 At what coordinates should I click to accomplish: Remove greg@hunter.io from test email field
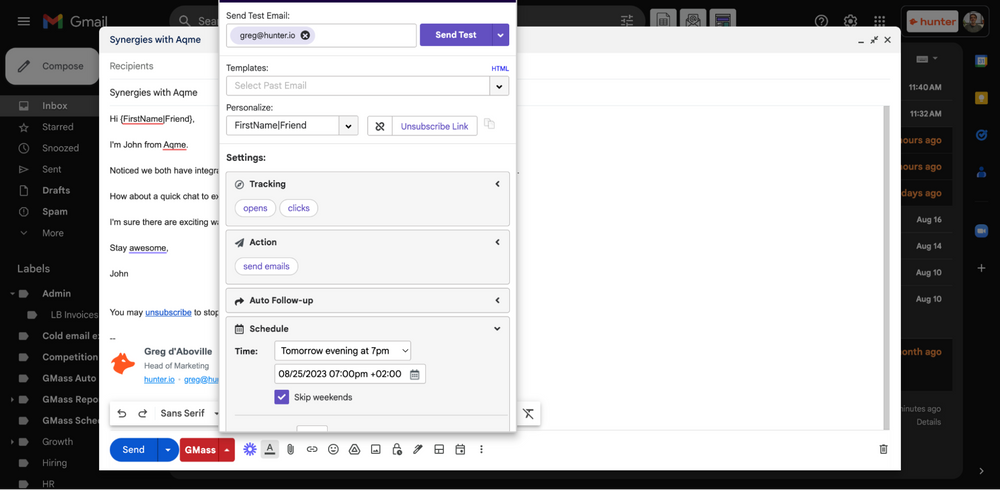click(306, 35)
